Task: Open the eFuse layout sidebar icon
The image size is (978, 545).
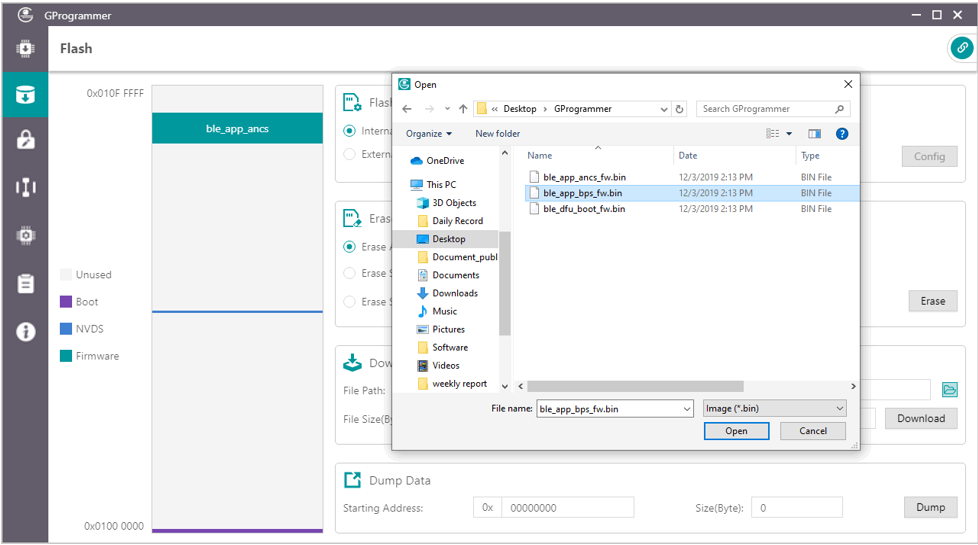Action: click(25, 187)
